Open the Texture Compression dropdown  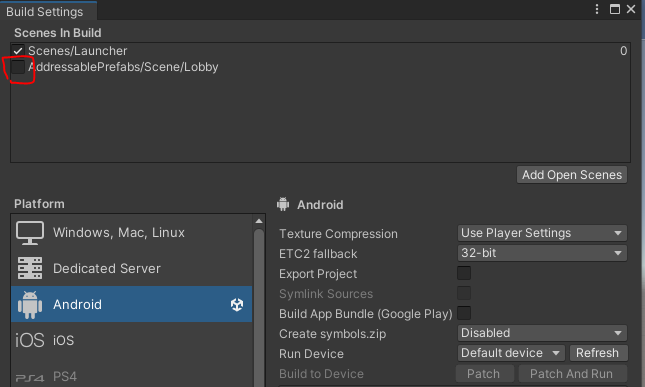542,233
